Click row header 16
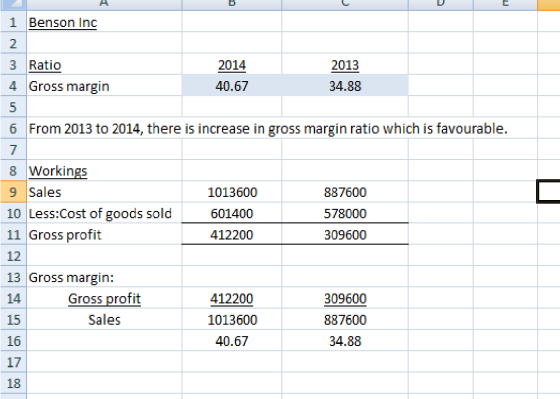 pos(13,341)
